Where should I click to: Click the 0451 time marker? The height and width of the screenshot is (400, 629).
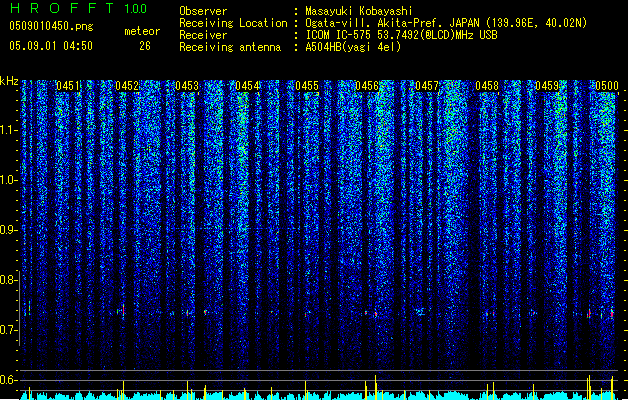click(x=67, y=86)
